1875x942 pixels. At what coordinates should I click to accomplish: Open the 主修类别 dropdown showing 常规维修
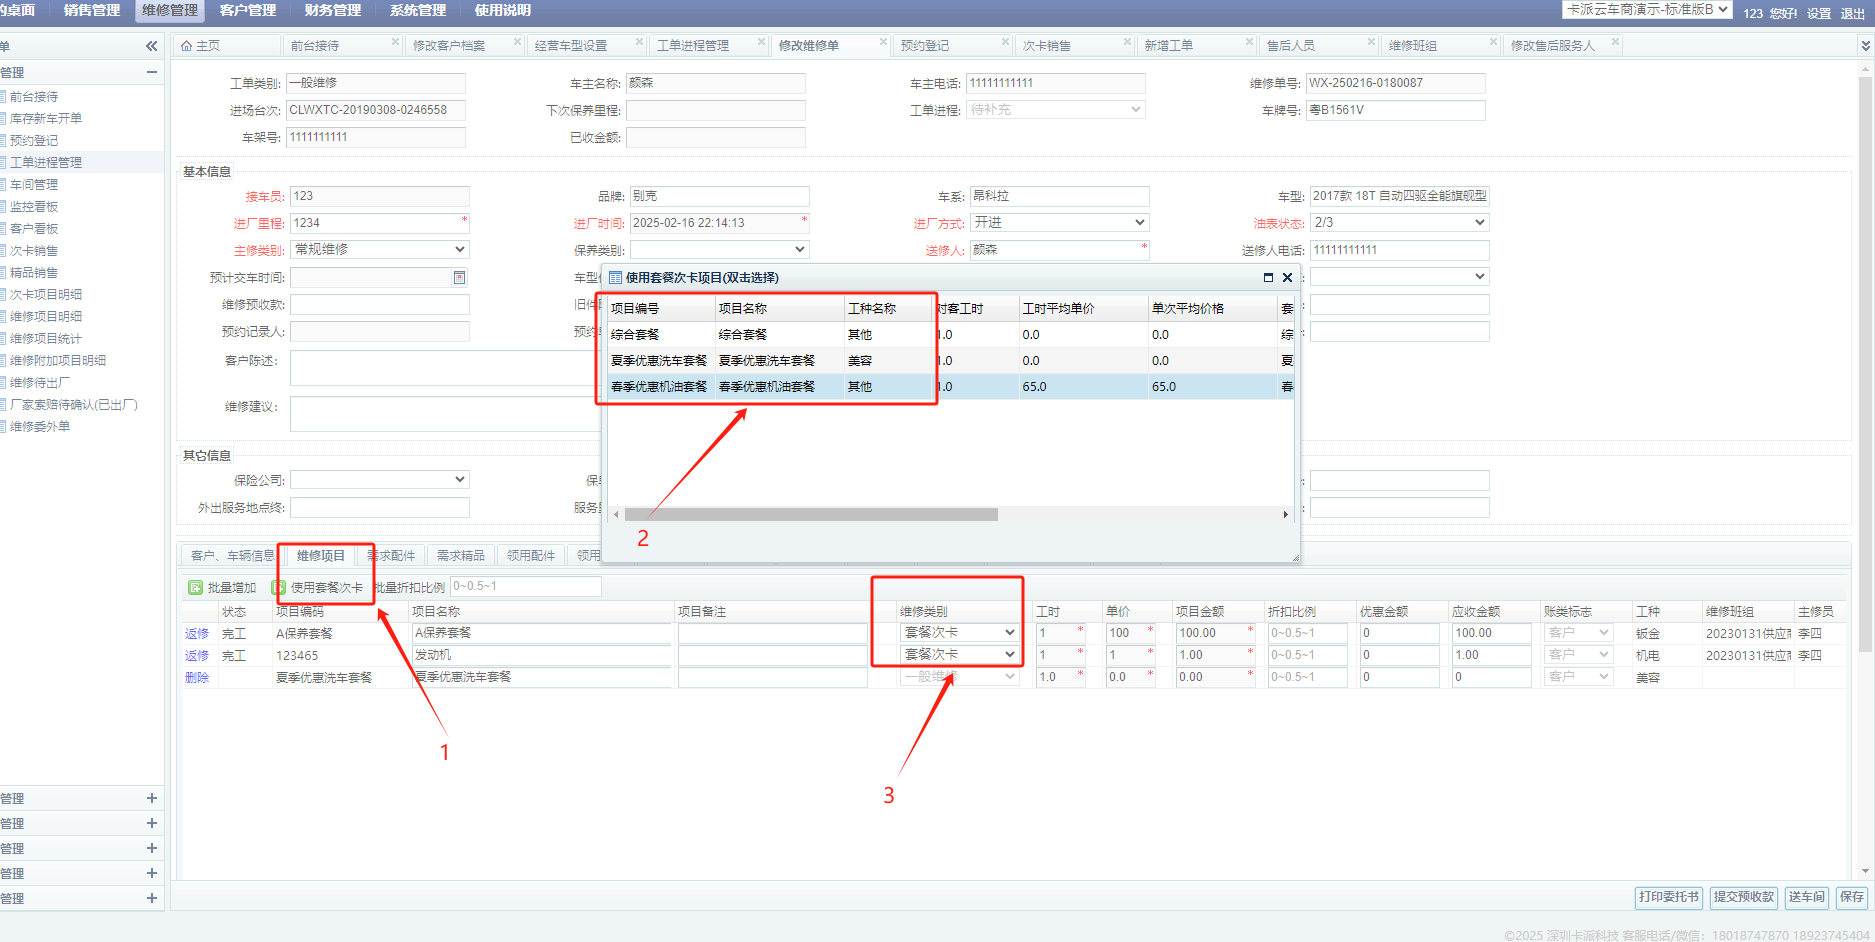460,250
